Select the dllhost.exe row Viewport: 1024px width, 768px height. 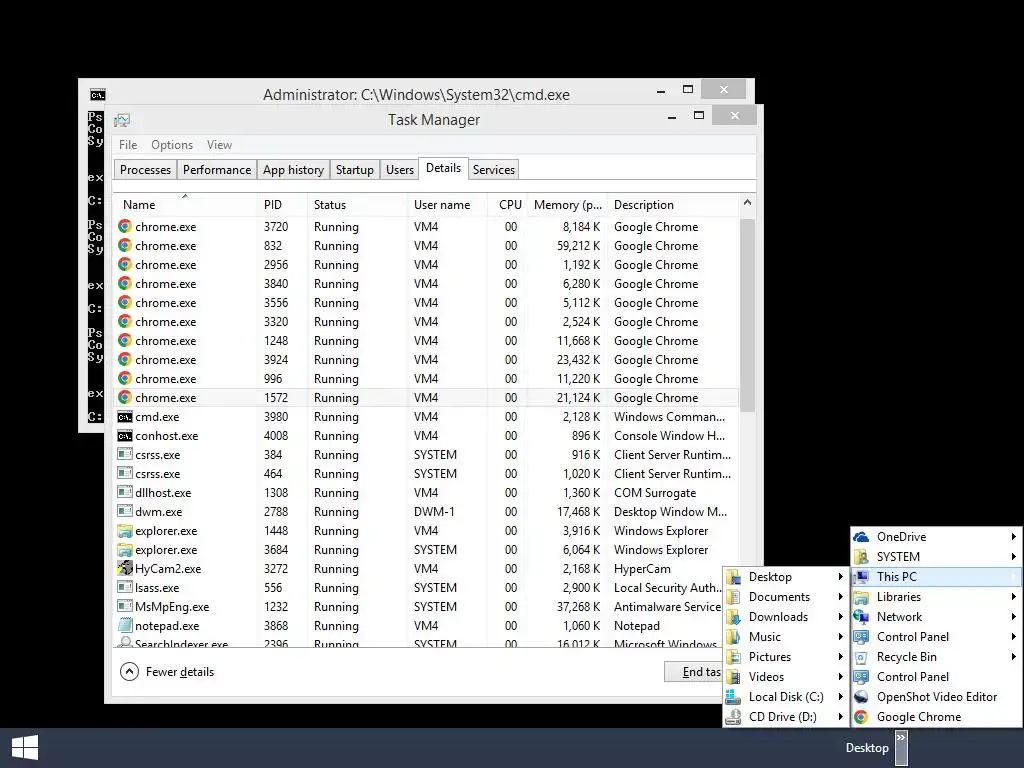click(426, 492)
